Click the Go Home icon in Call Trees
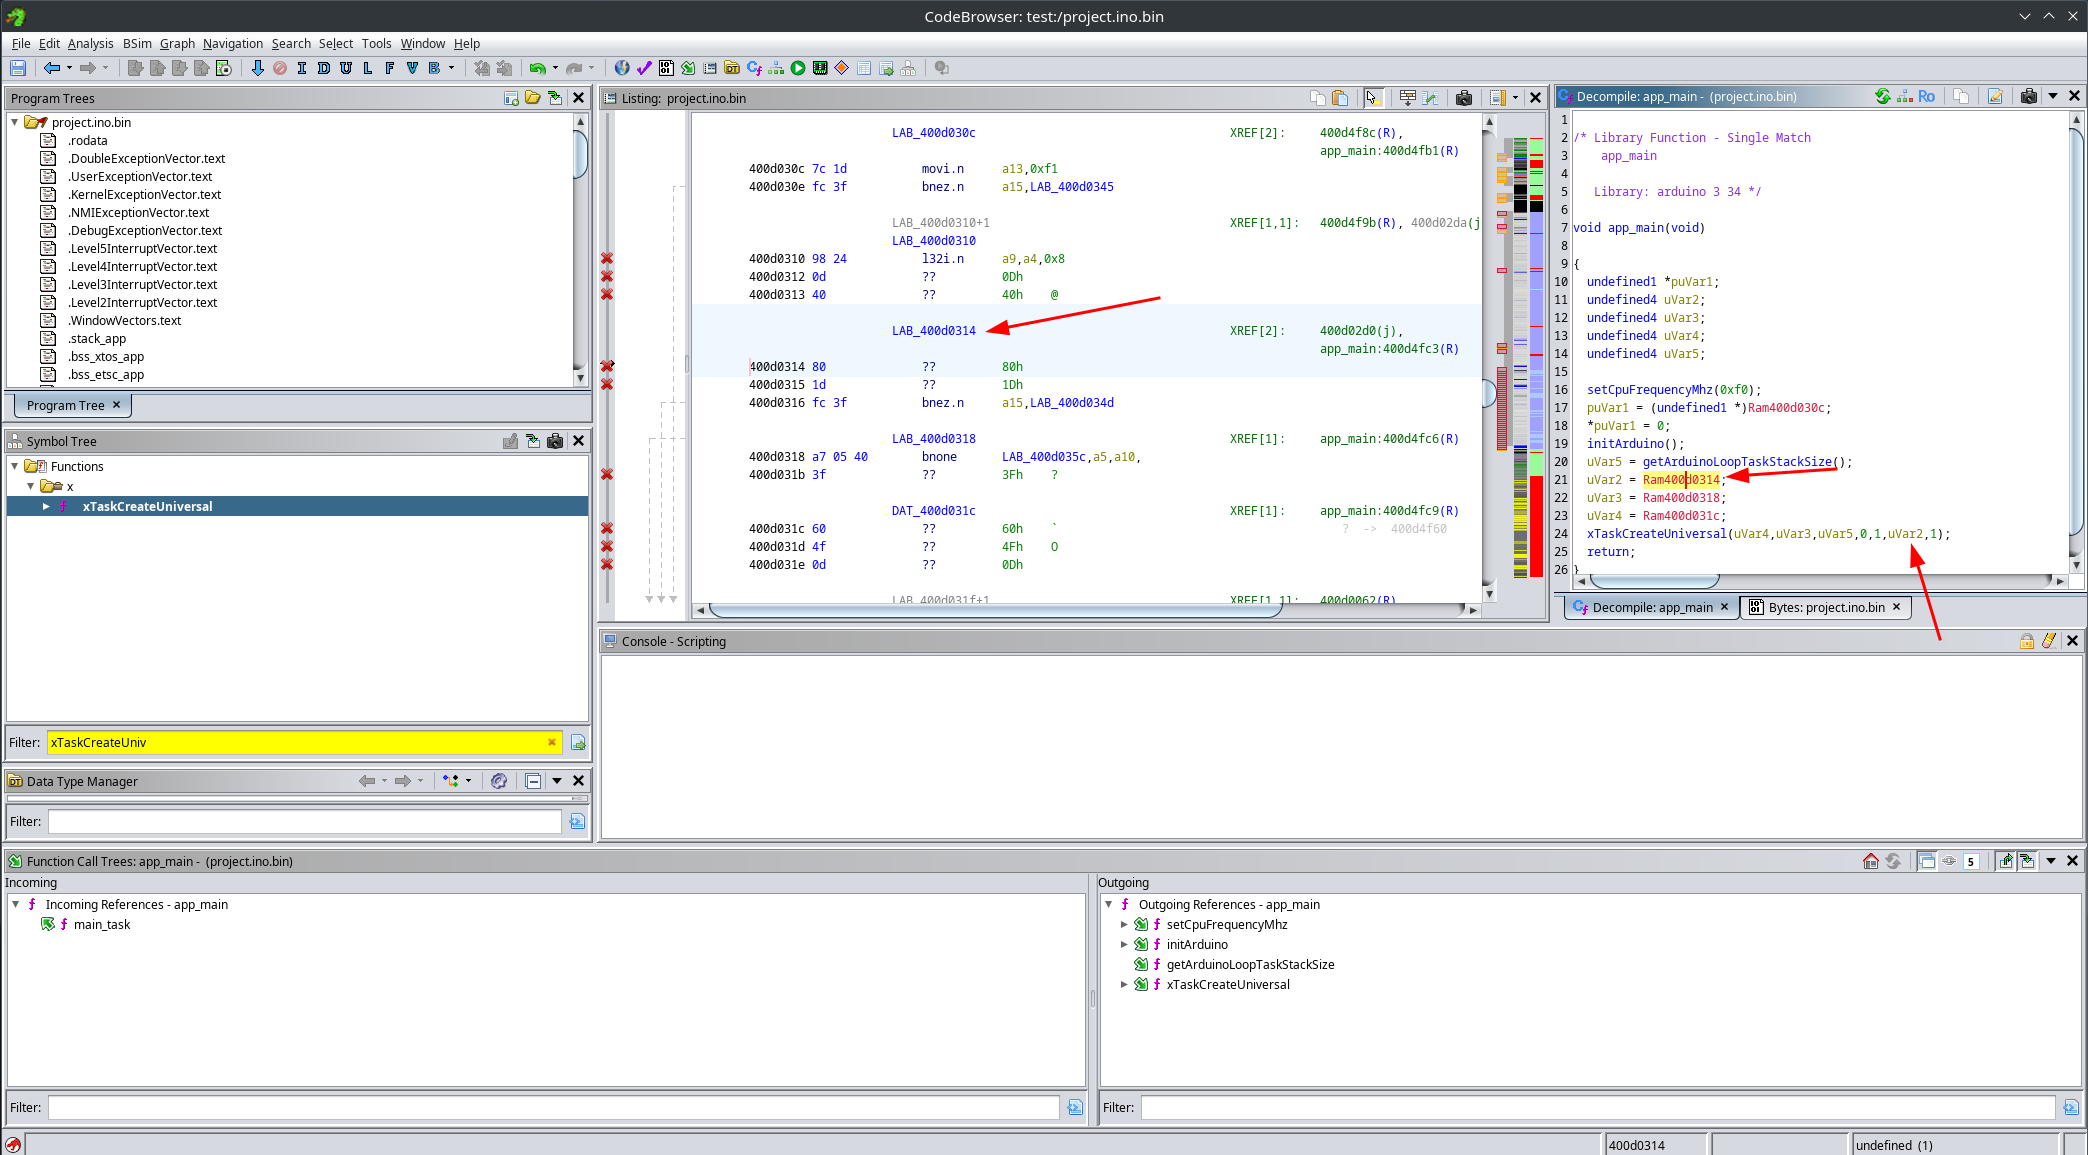Screen dimensions: 2088x1155 pyautogui.click(x=1870, y=861)
